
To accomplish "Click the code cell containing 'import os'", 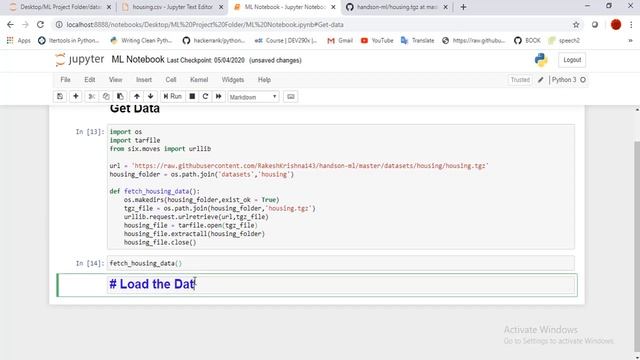I will tap(341, 187).
